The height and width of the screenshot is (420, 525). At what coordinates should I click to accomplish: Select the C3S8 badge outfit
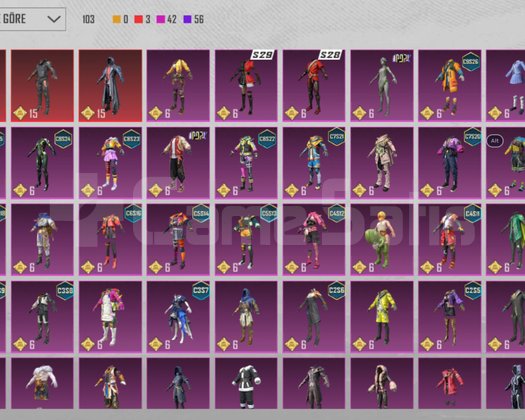42,317
